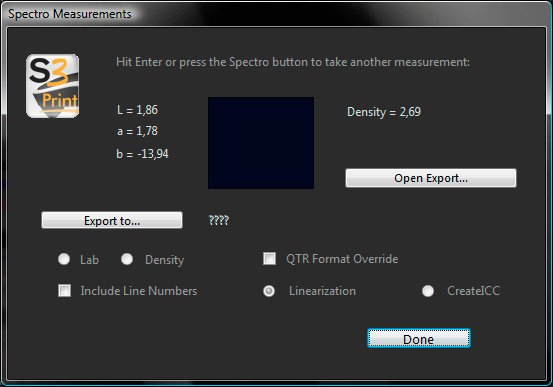Check Include Line Numbers
Screen dimensions: 553x387
[64, 291]
